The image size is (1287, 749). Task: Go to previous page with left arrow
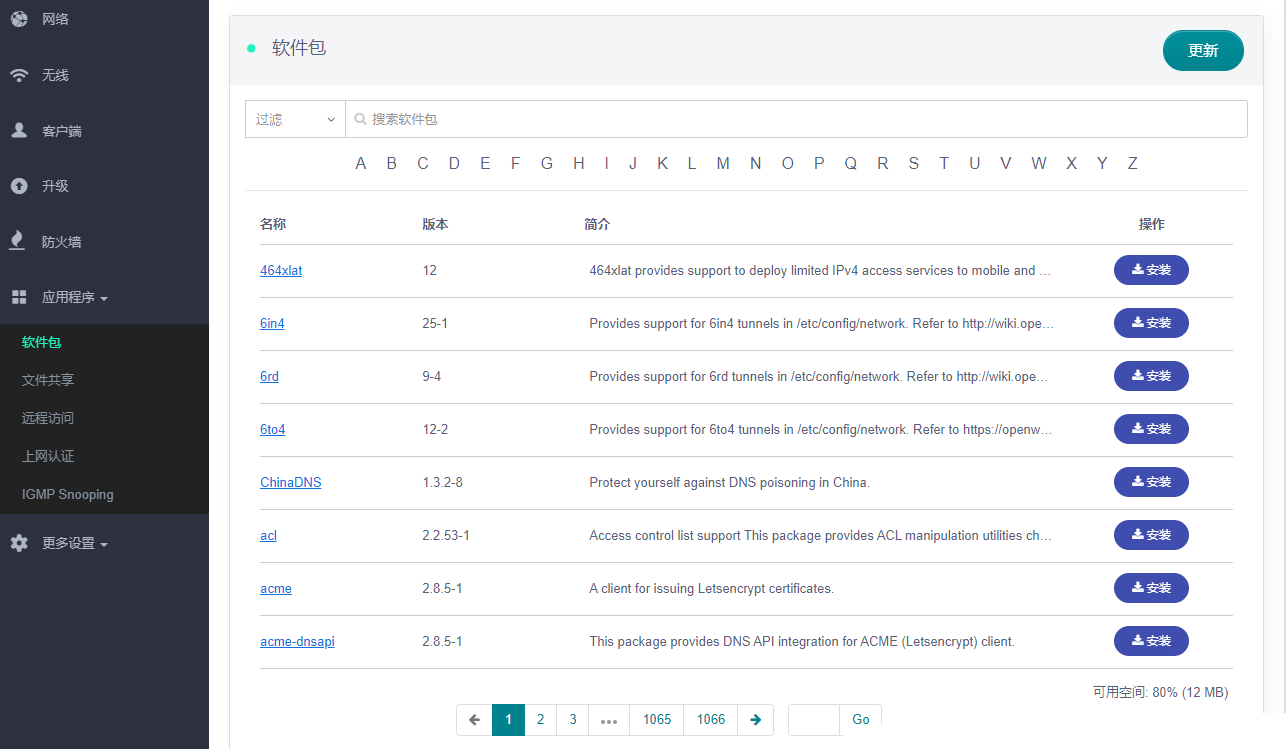(474, 720)
